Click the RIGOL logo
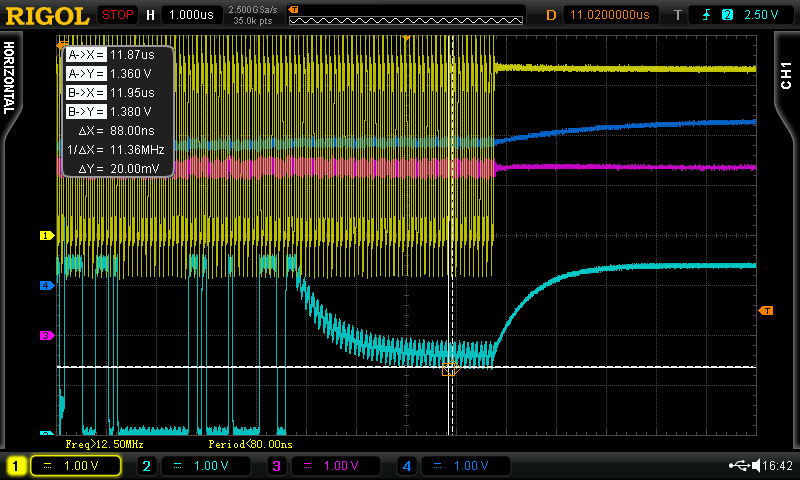 (x=46, y=15)
